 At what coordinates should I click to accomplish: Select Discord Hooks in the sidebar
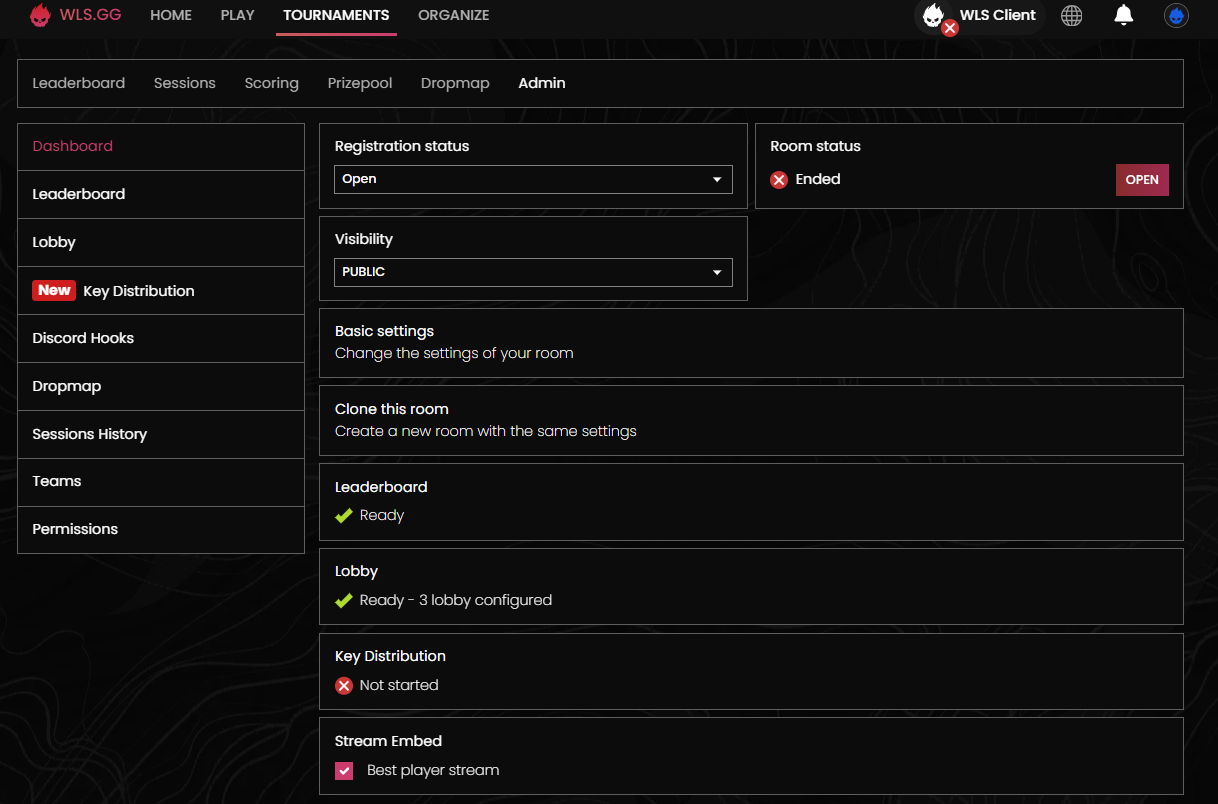[x=83, y=338]
